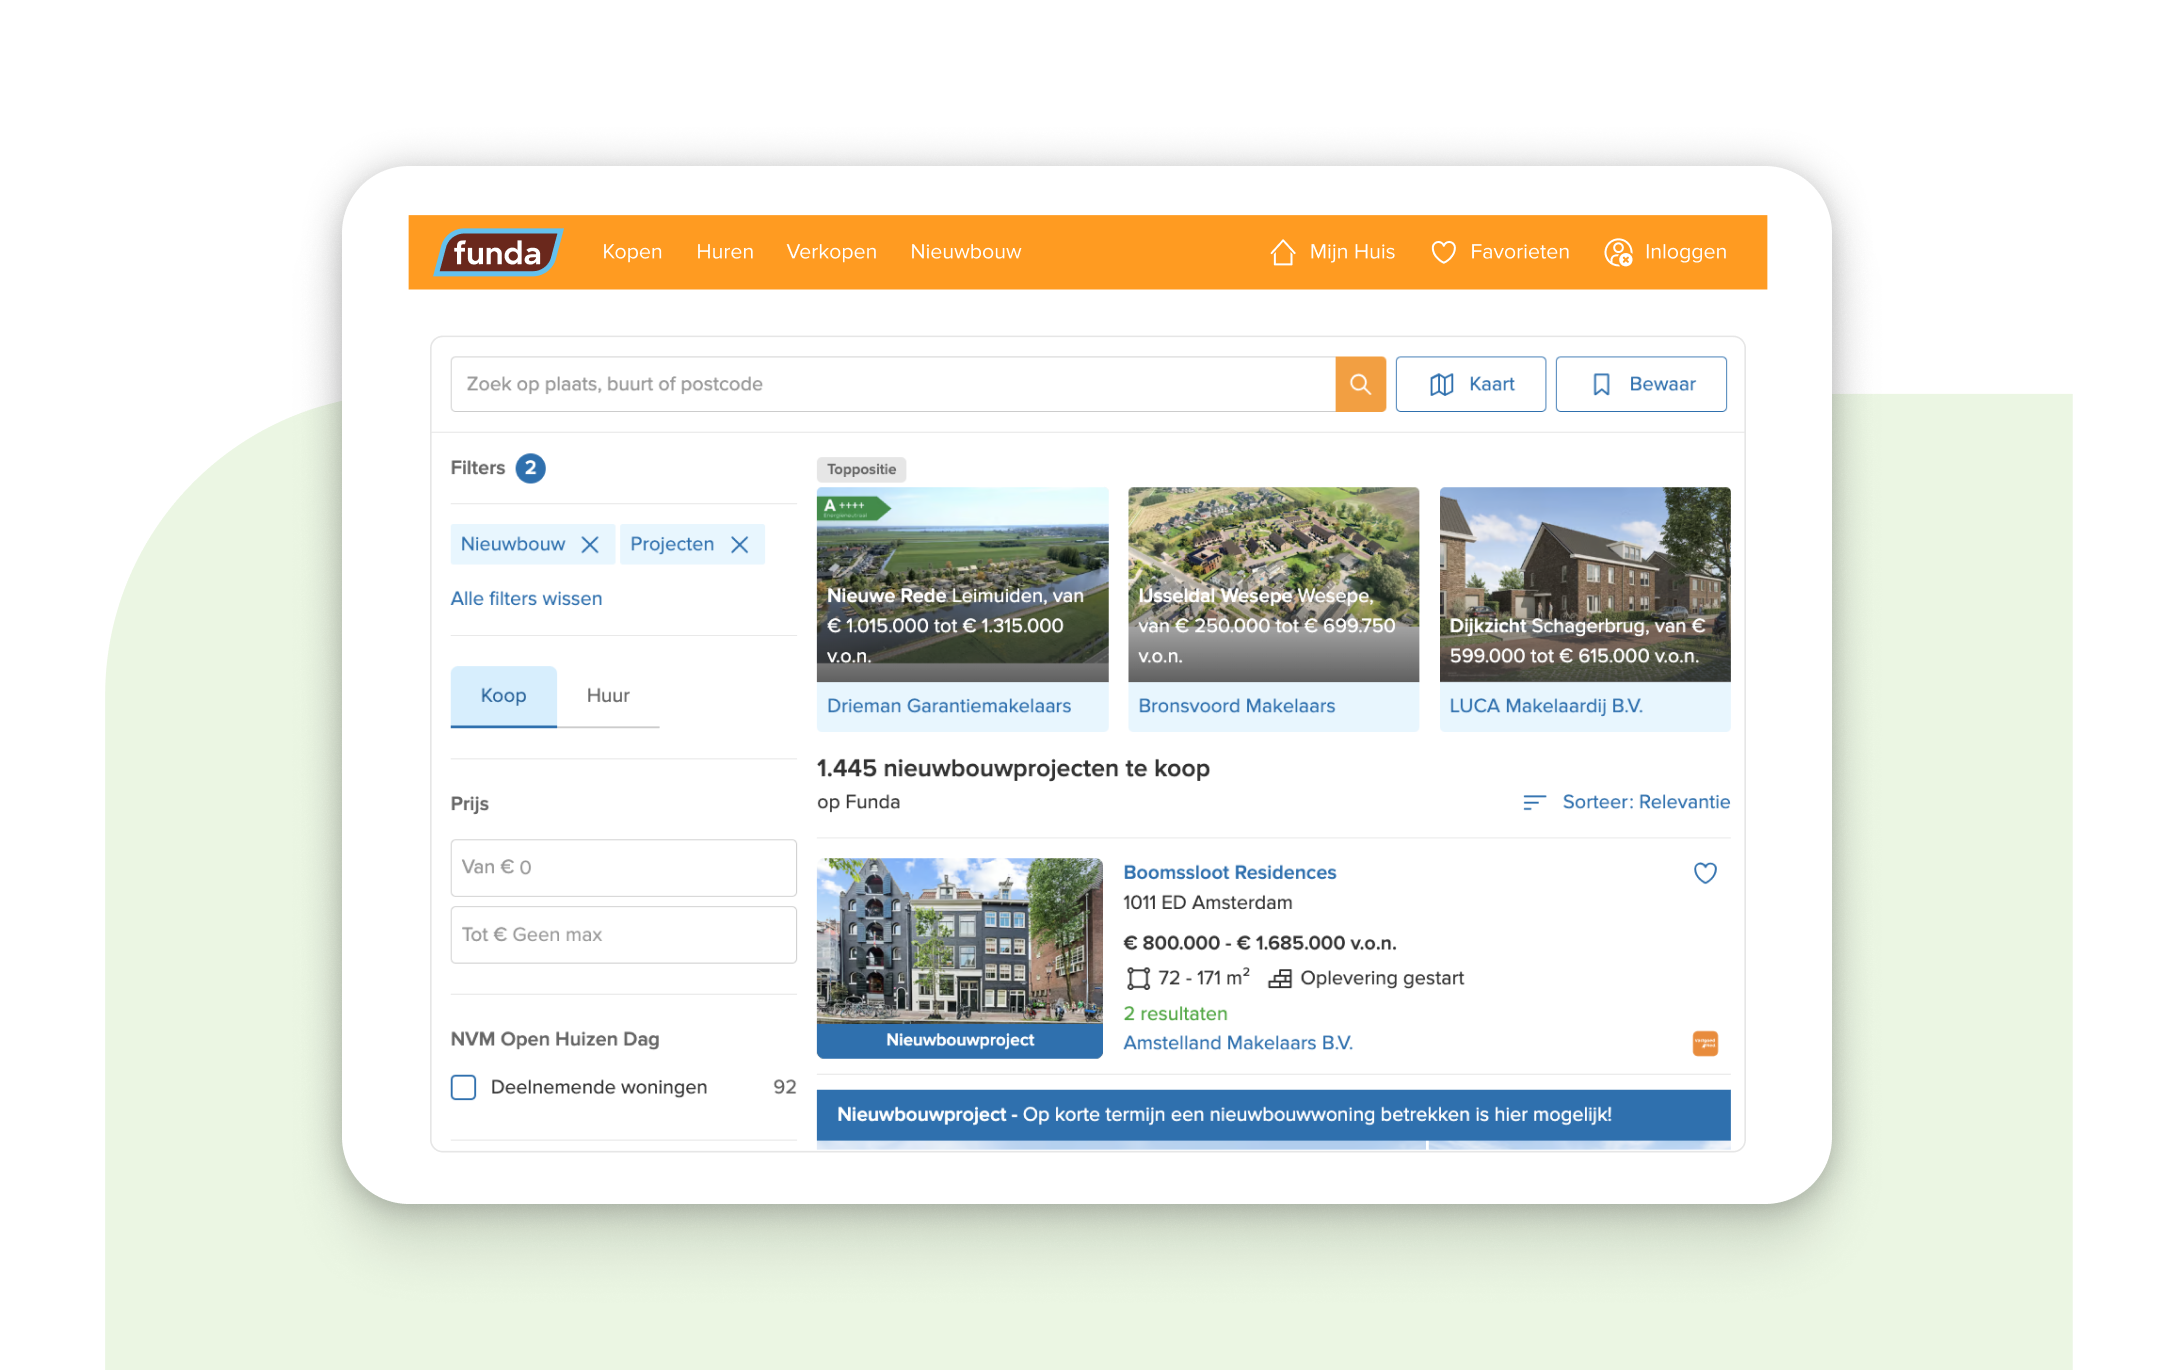Click the funda logo
The height and width of the screenshot is (1370, 2176).
click(x=497, y=252)
